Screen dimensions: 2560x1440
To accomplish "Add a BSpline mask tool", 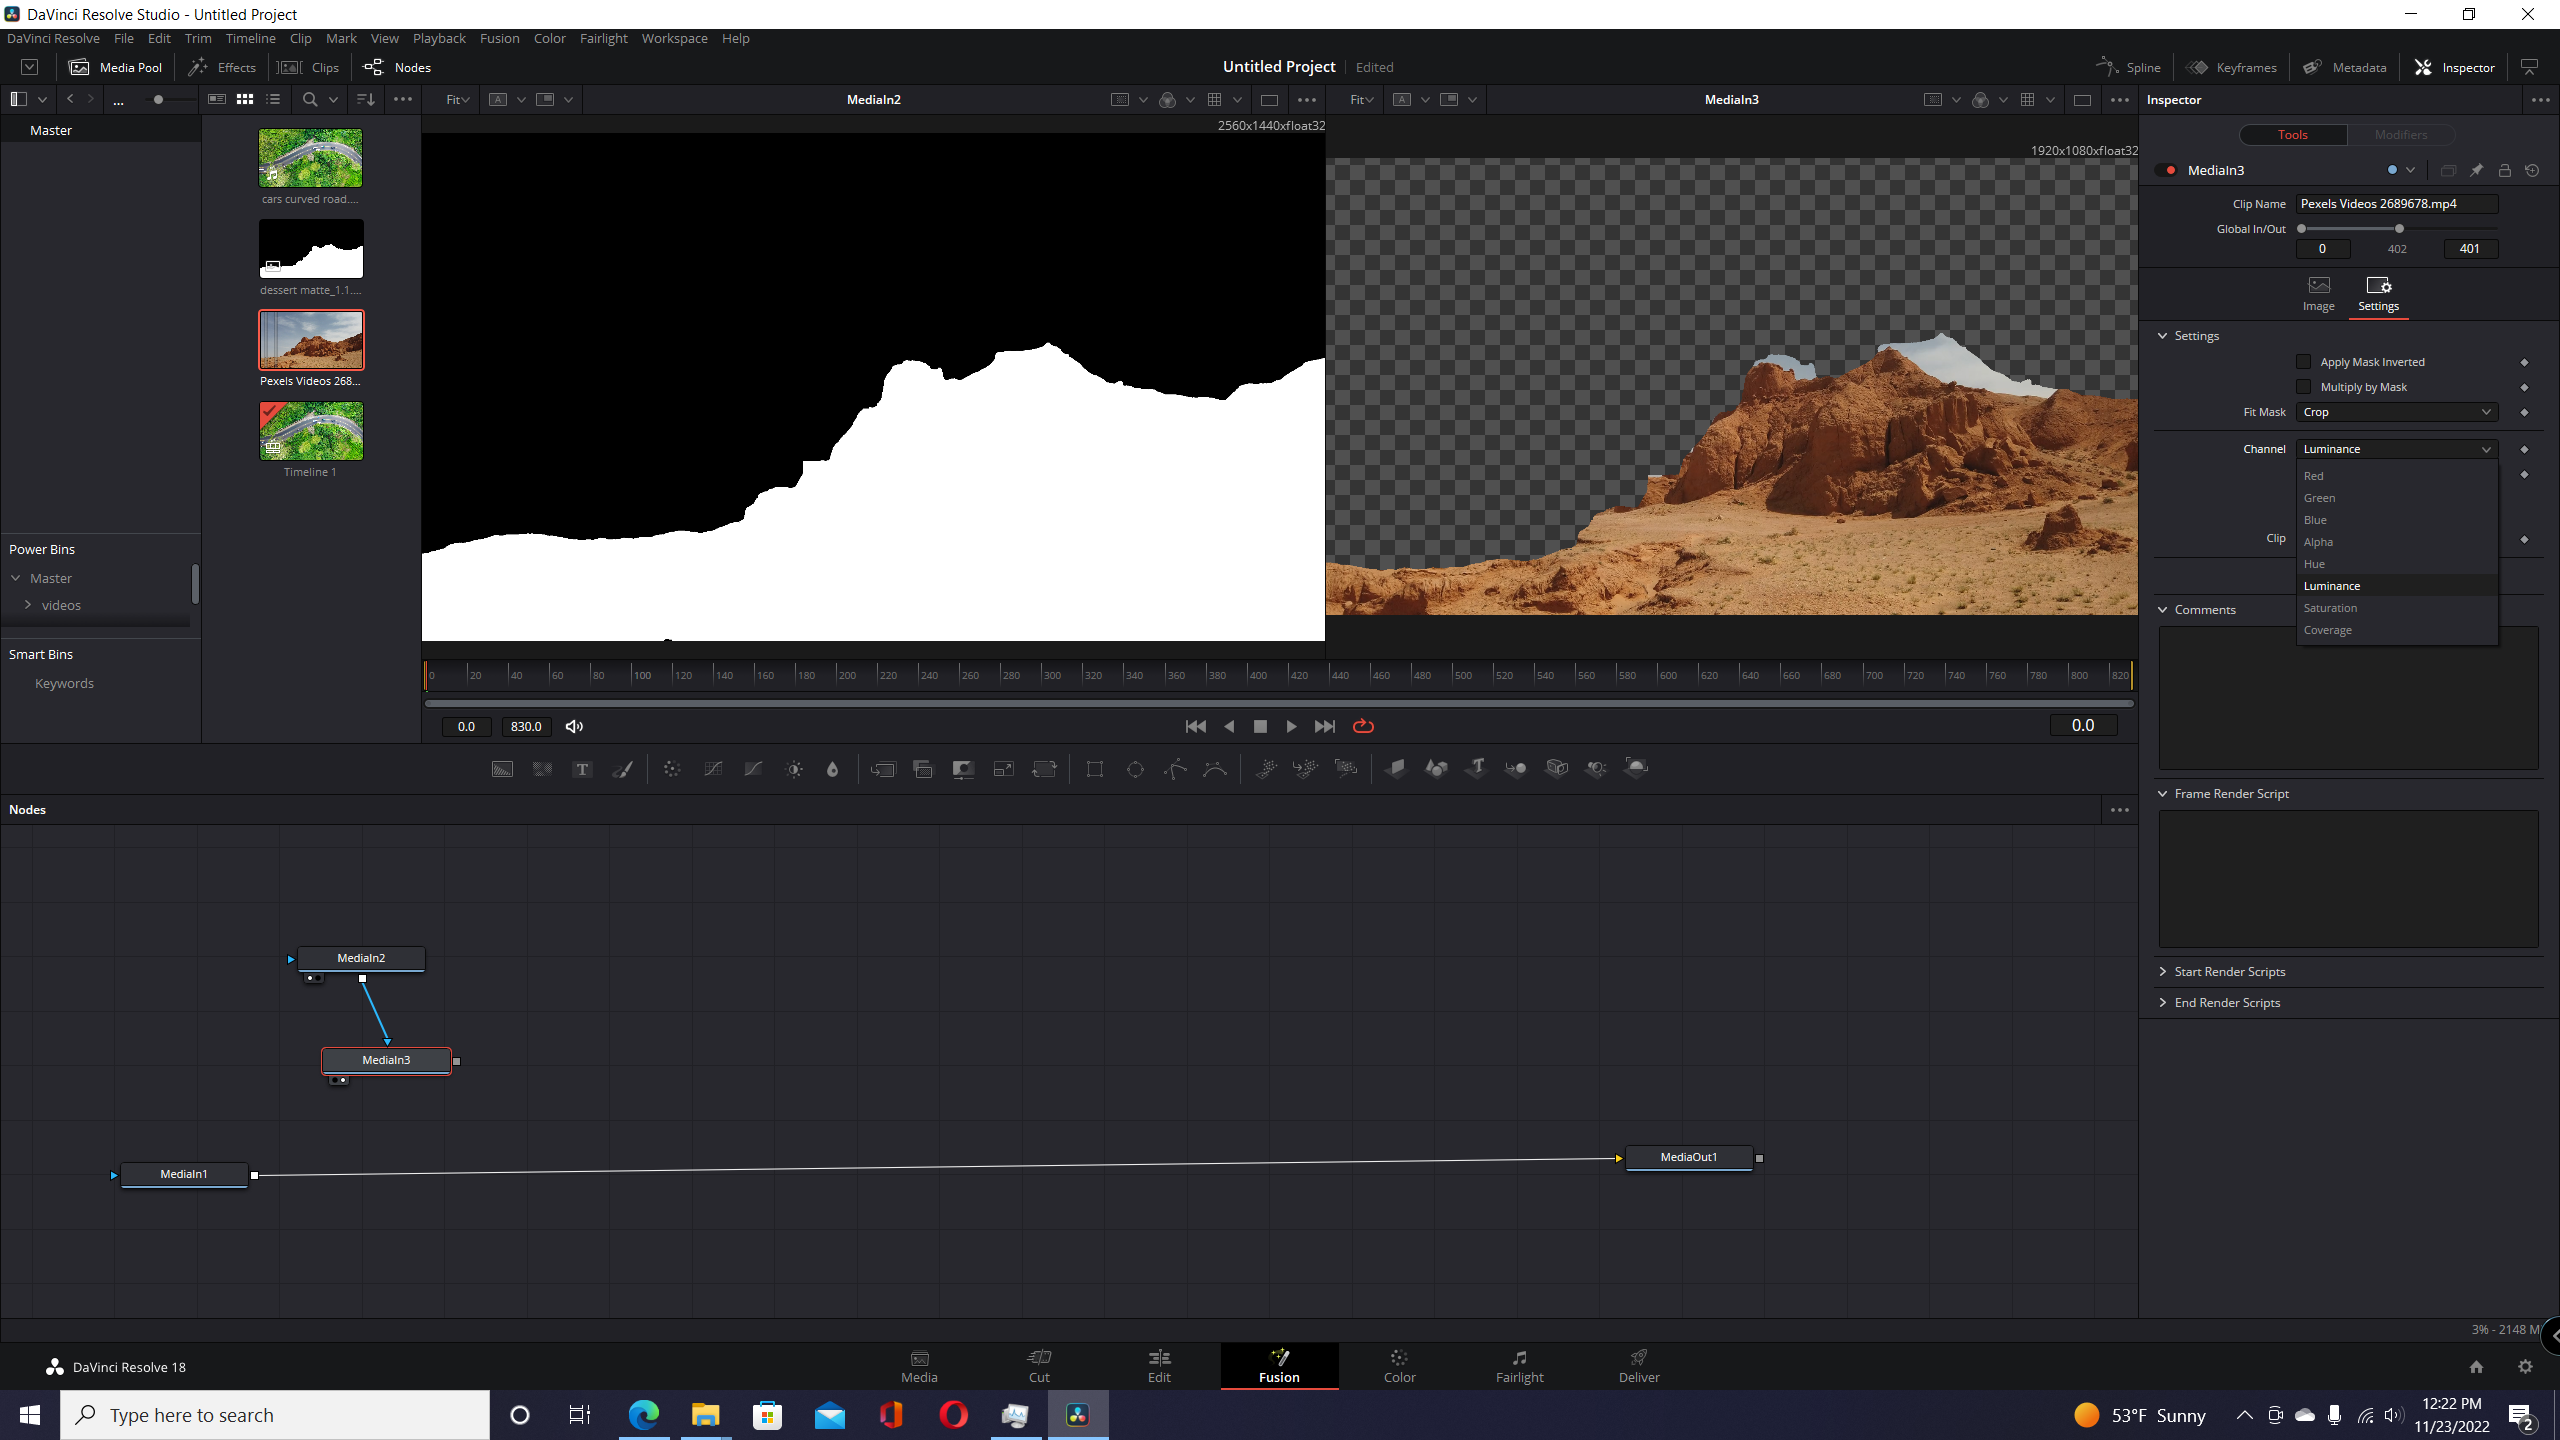I will coord(1215,769).
